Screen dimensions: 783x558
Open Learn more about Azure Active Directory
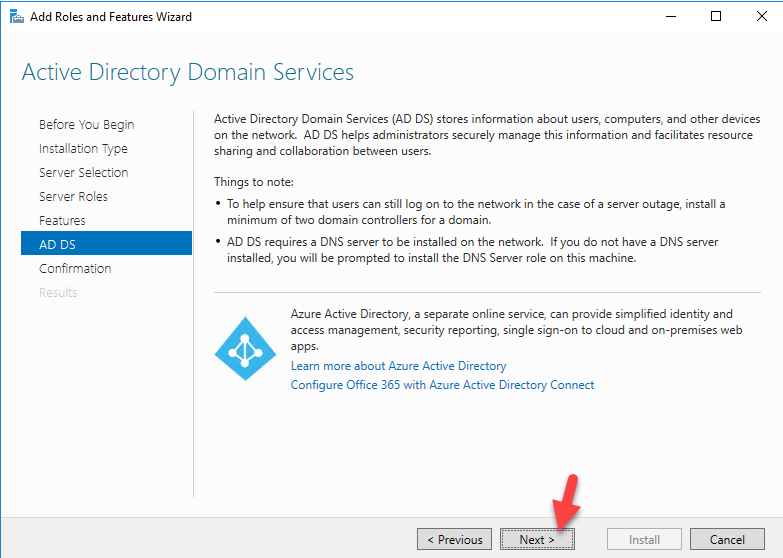tap(398, 366)
